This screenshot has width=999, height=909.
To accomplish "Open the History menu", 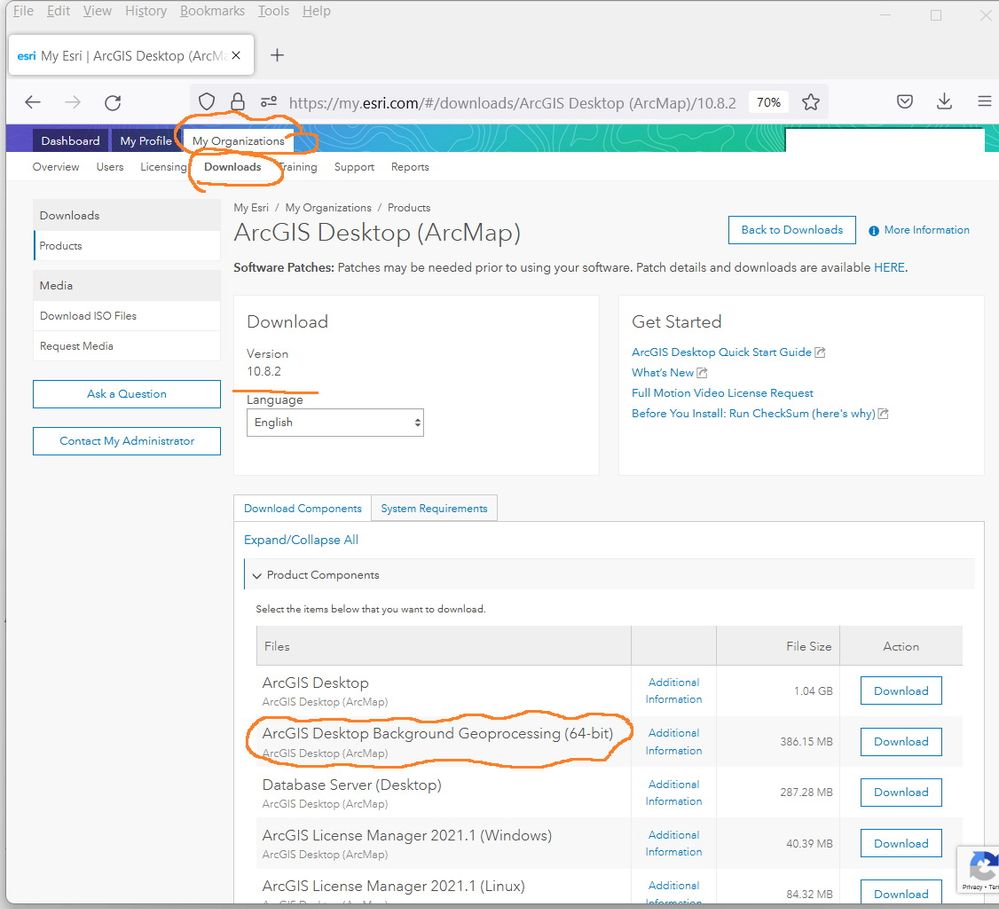I will [x=146, y=11].
